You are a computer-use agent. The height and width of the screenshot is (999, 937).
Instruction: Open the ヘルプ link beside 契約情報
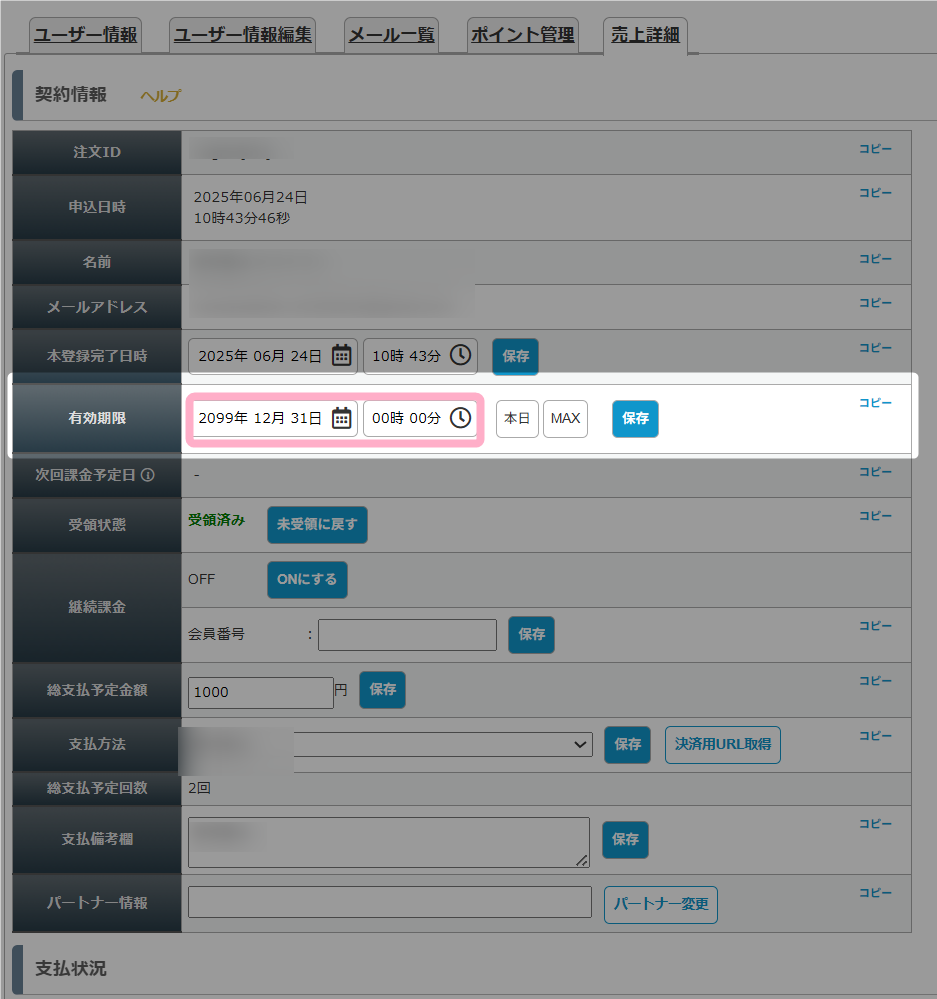161,96
